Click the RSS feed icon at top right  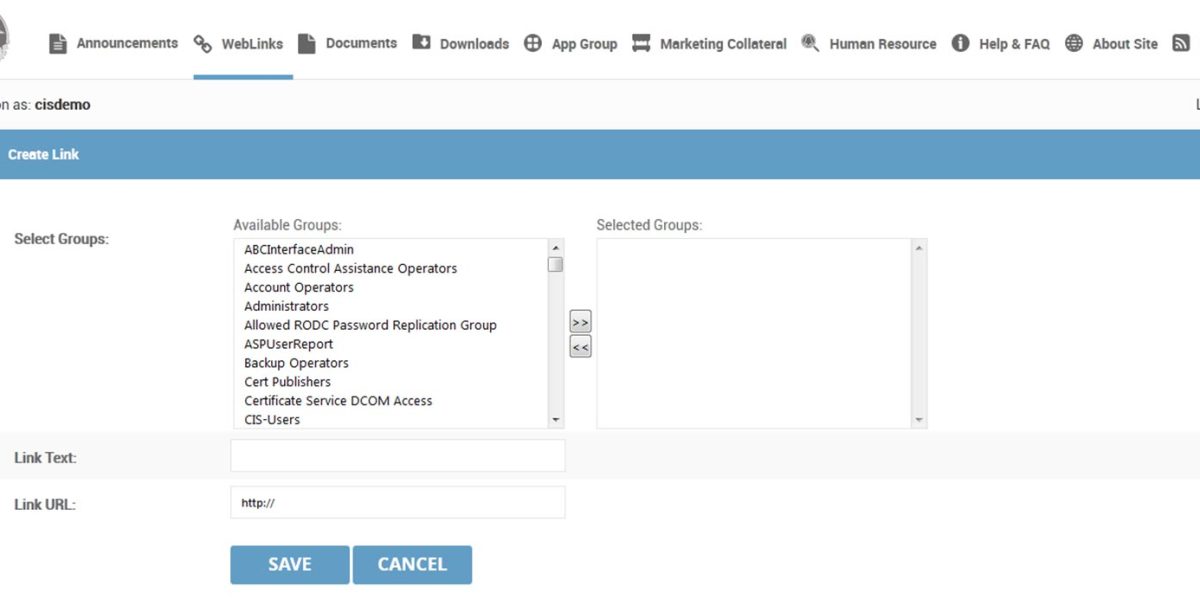click(x=1181, y=42)
